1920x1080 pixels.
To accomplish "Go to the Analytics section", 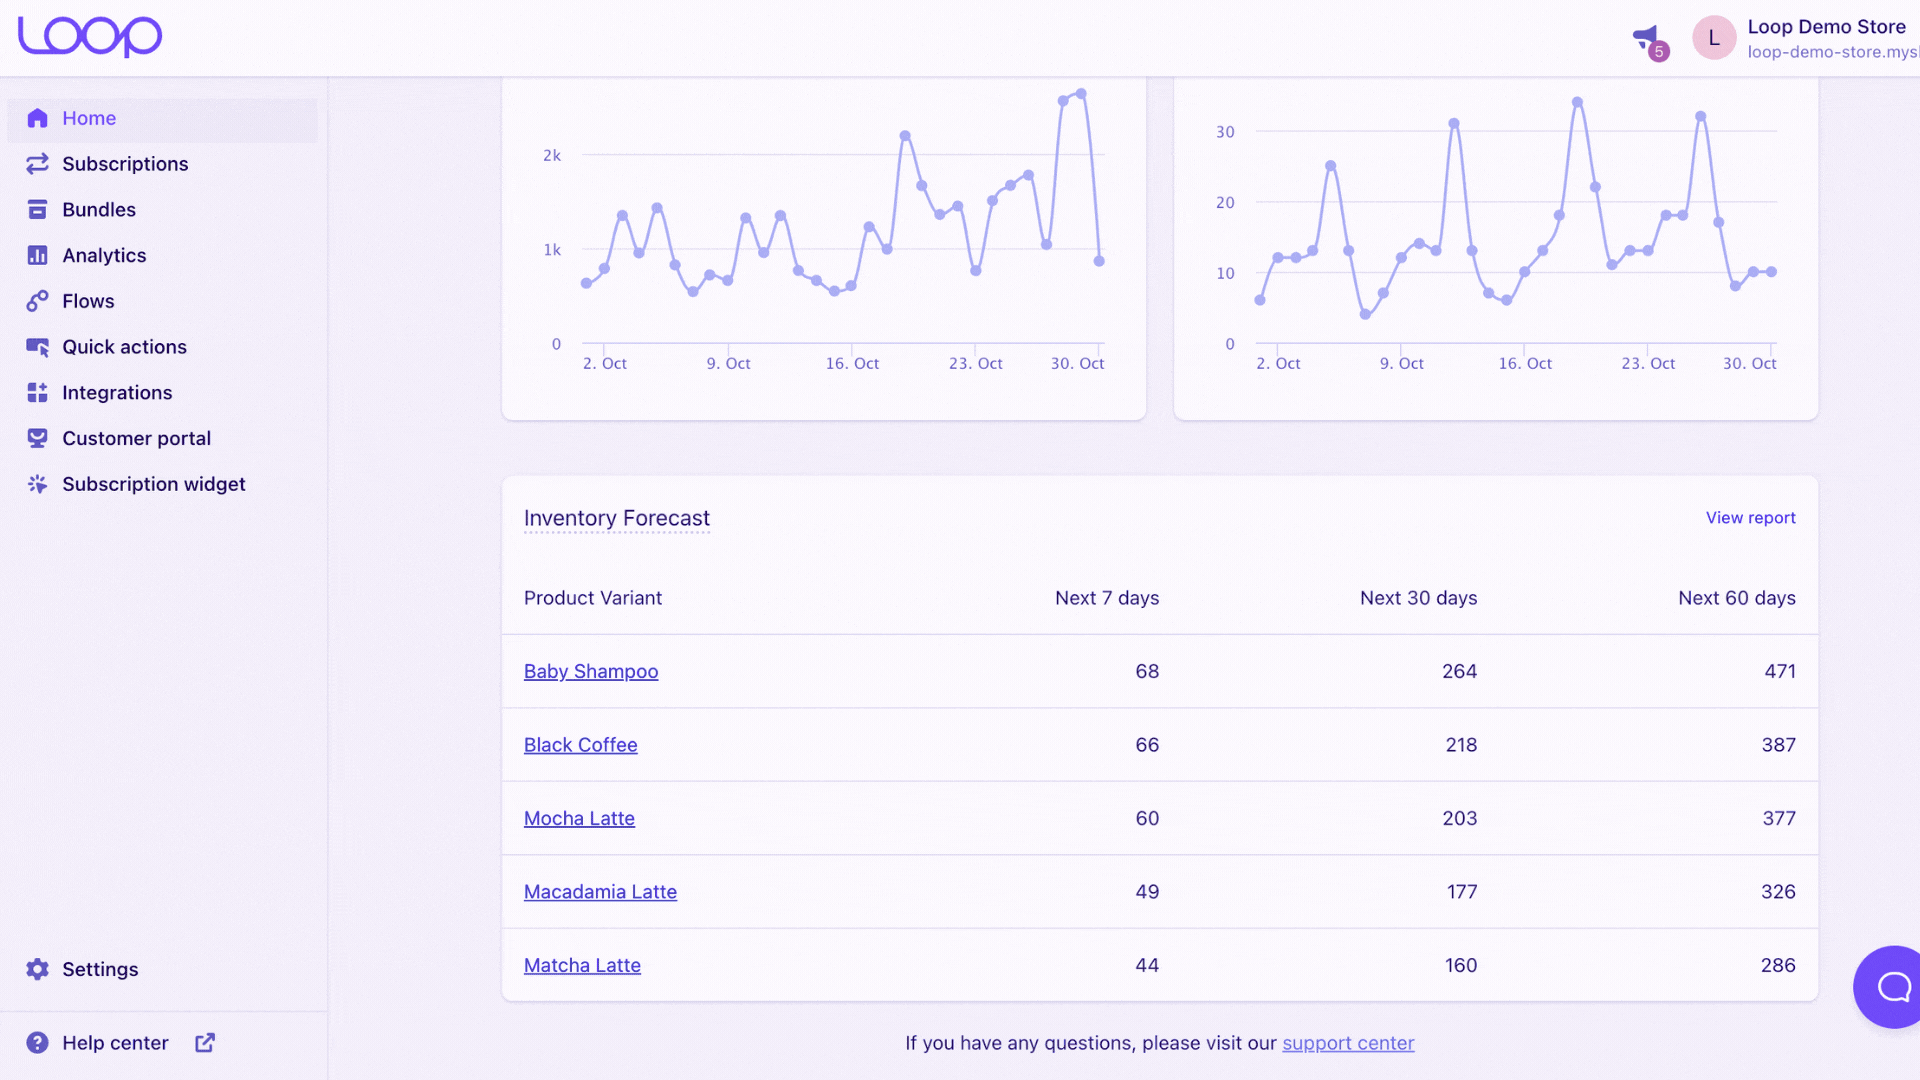I will 104,256.
